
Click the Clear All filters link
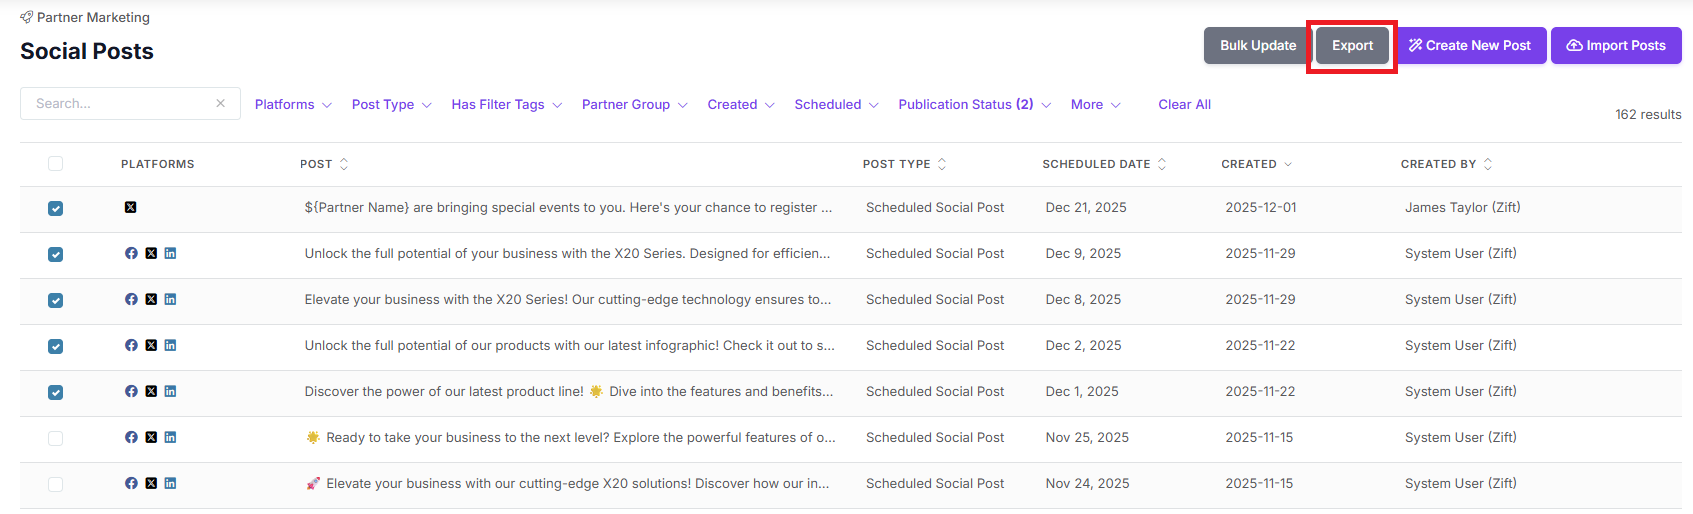[1184, 104]
